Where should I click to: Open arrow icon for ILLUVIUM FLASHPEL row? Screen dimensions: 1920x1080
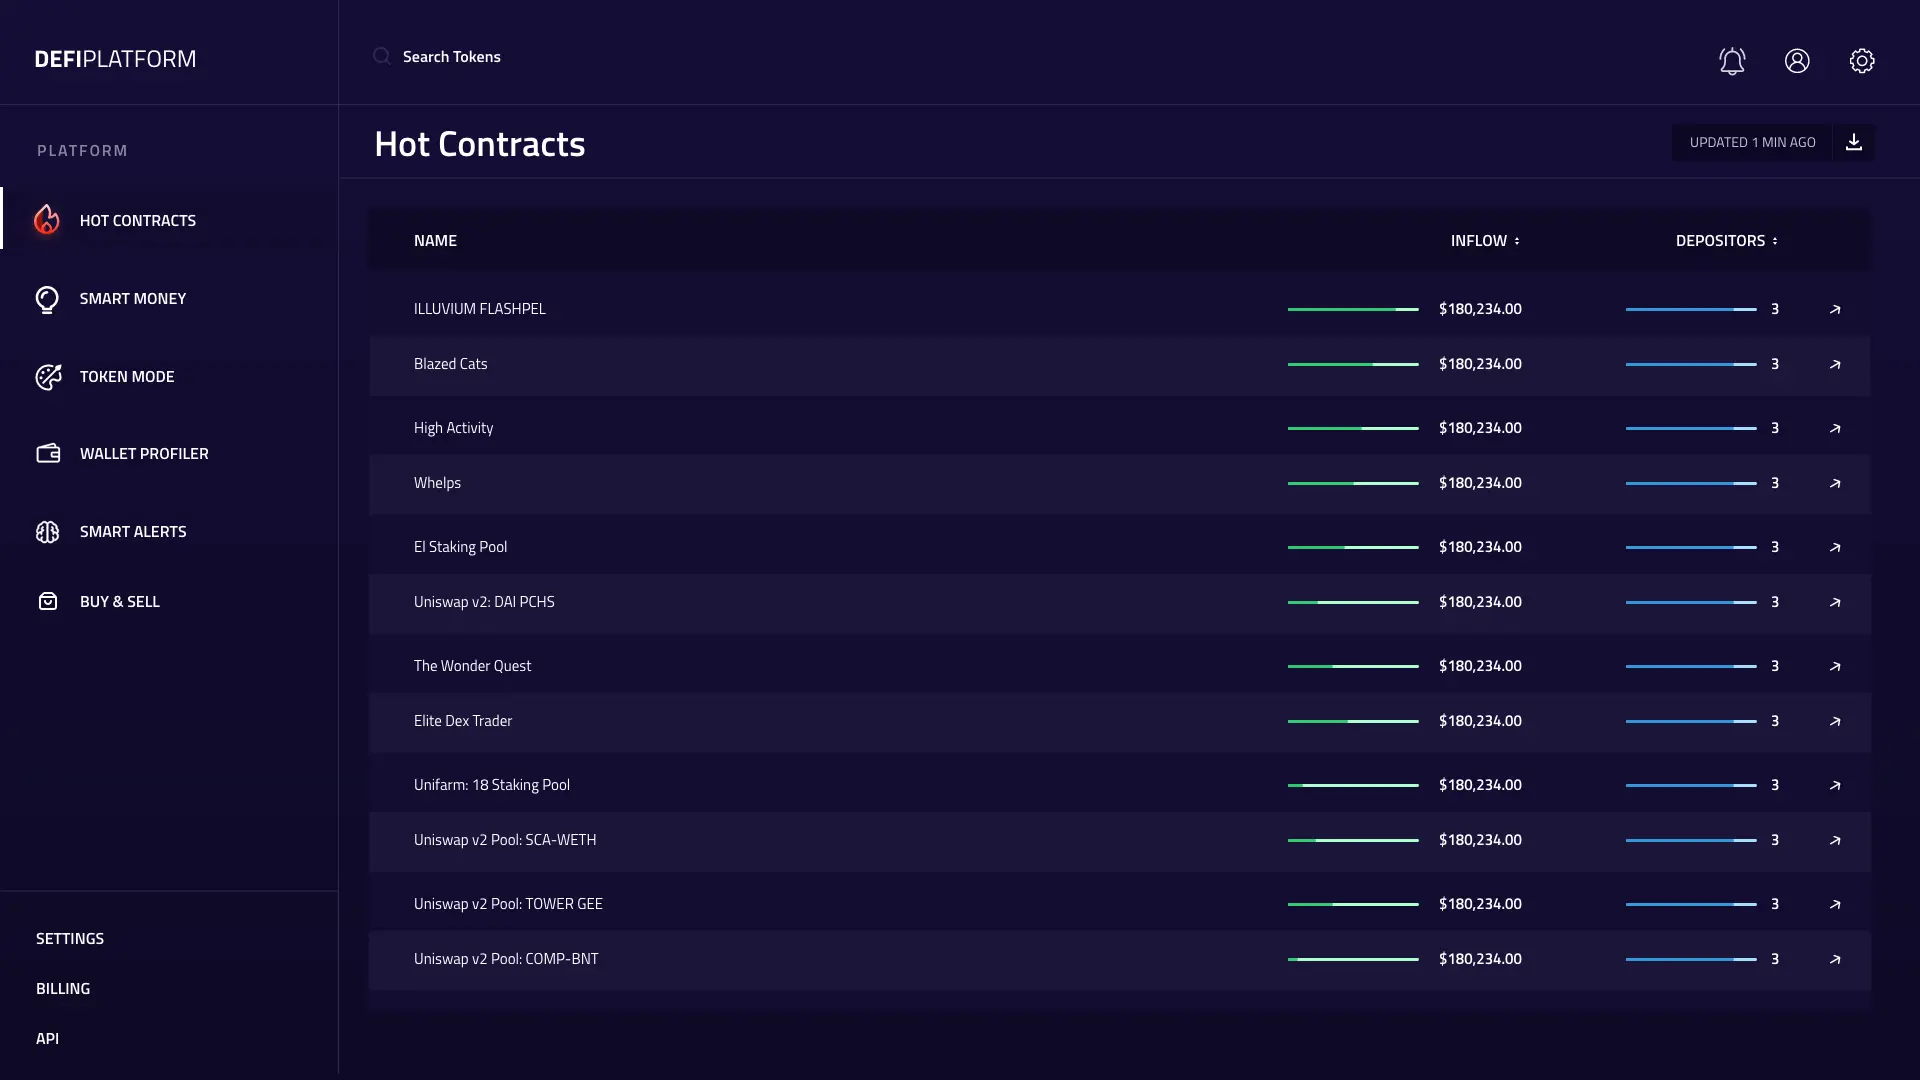[1835, 310]
